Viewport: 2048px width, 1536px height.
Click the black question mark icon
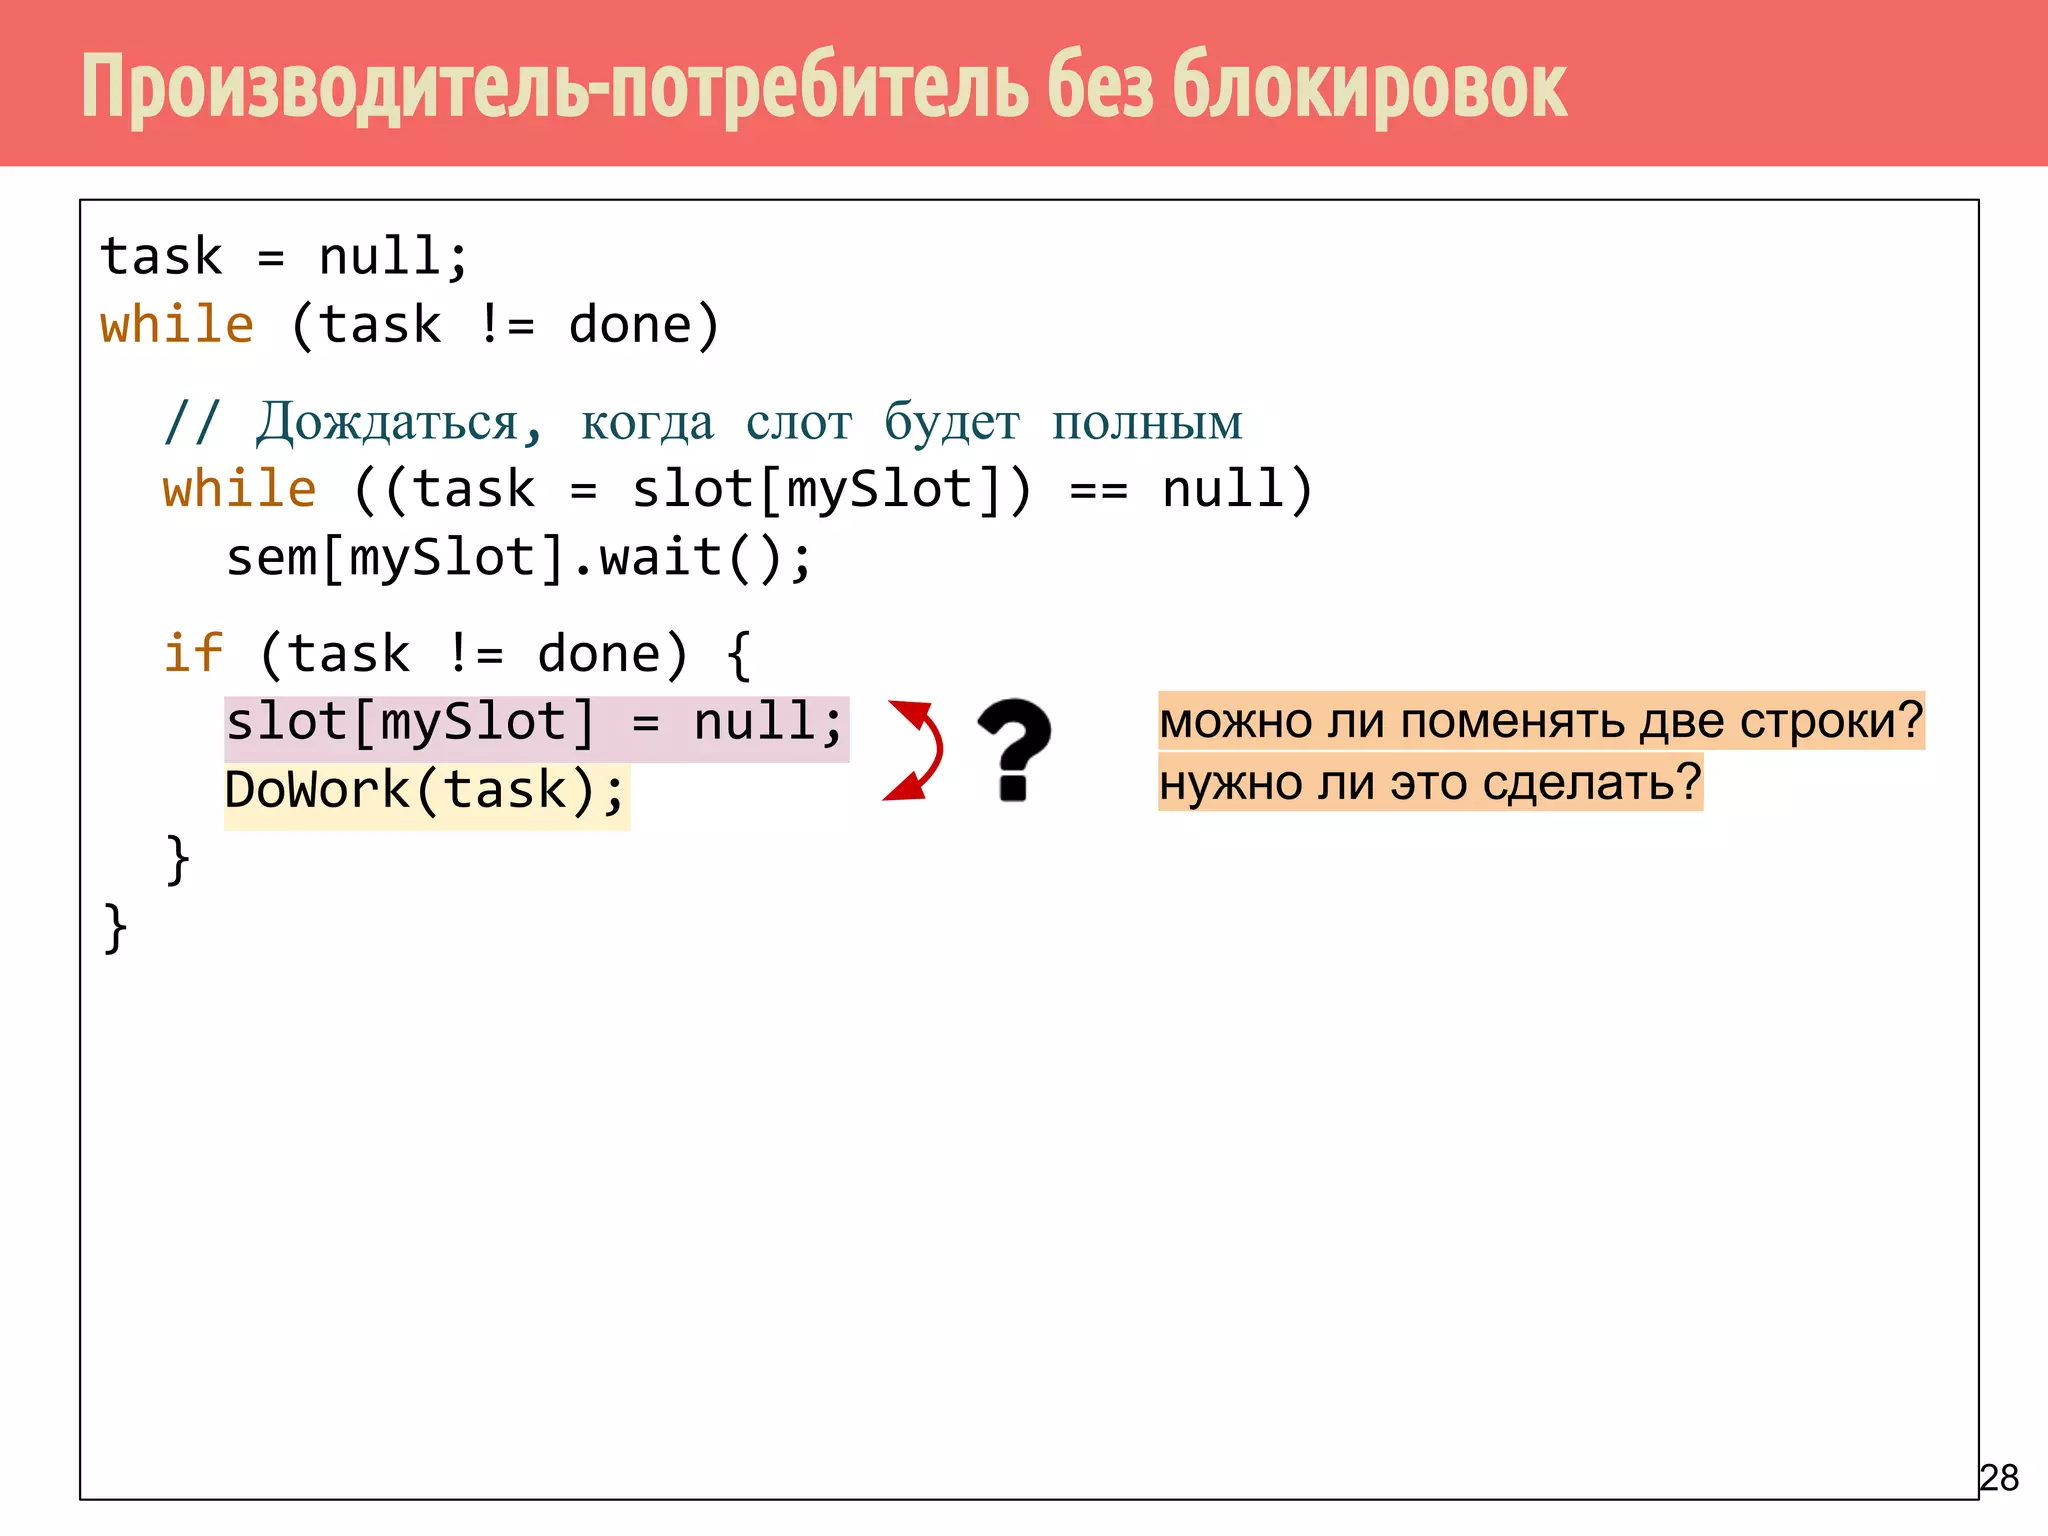coord(1014,749)
